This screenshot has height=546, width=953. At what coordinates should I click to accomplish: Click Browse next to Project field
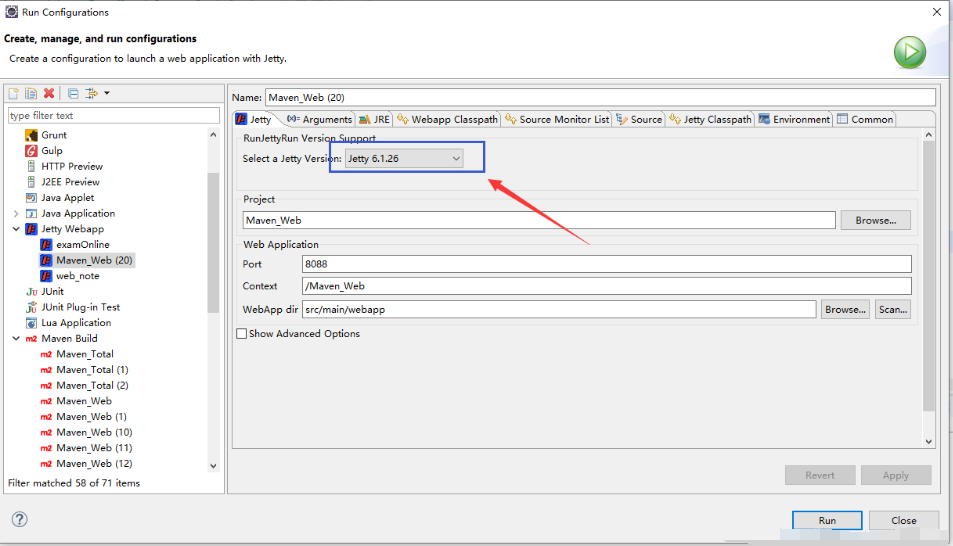tap(875, 220)
